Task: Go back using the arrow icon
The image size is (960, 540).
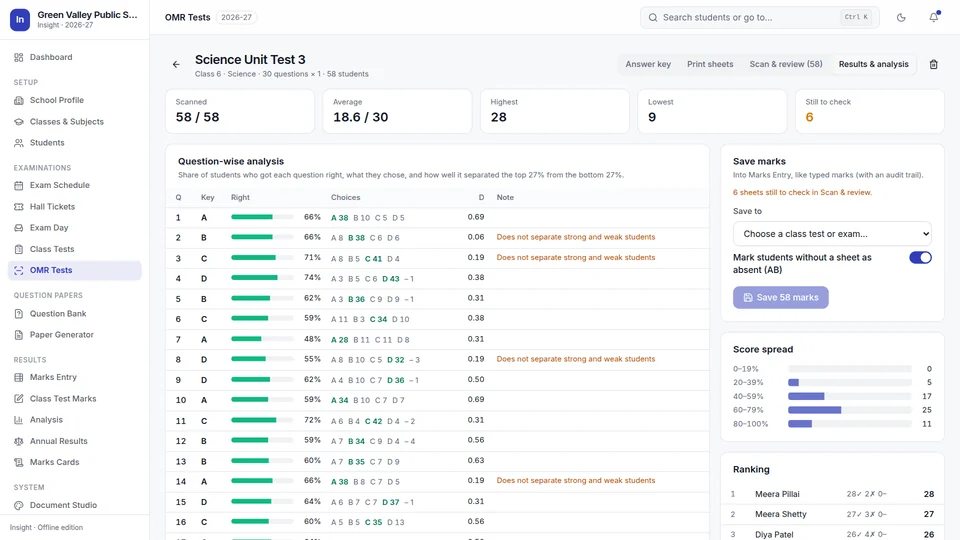Action: click(176, 64)
